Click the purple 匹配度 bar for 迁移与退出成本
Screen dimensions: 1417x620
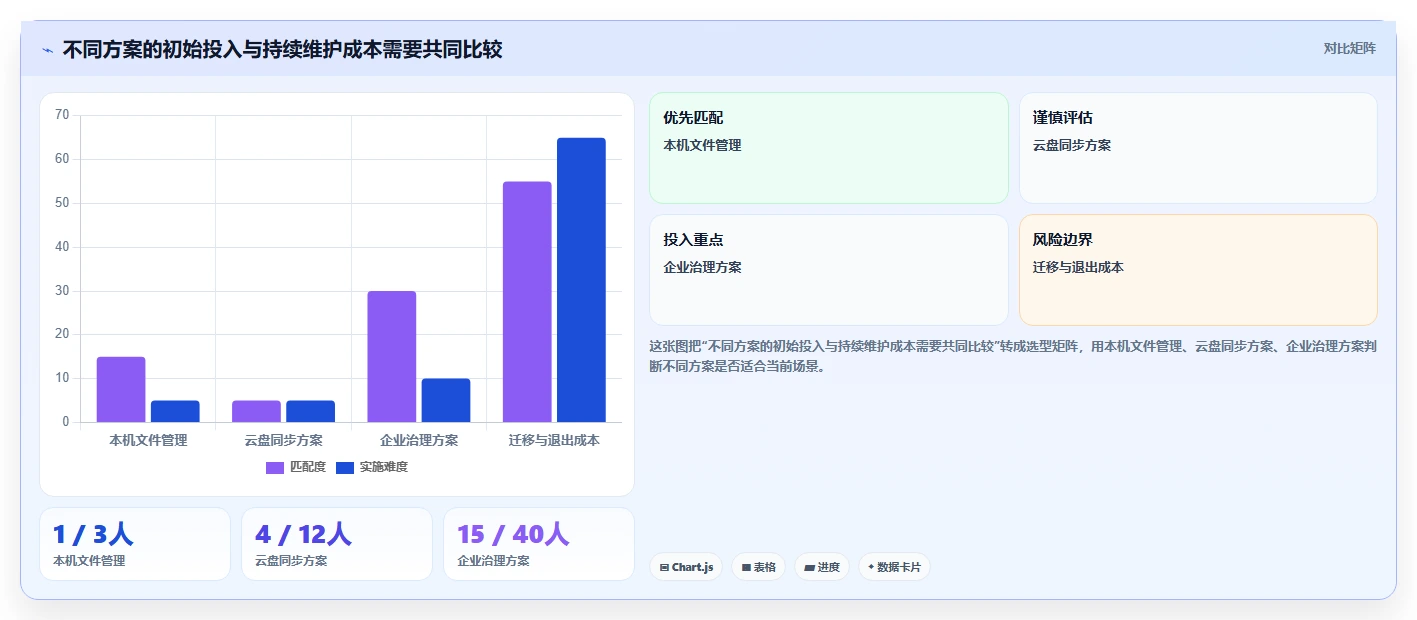point(527,302)
